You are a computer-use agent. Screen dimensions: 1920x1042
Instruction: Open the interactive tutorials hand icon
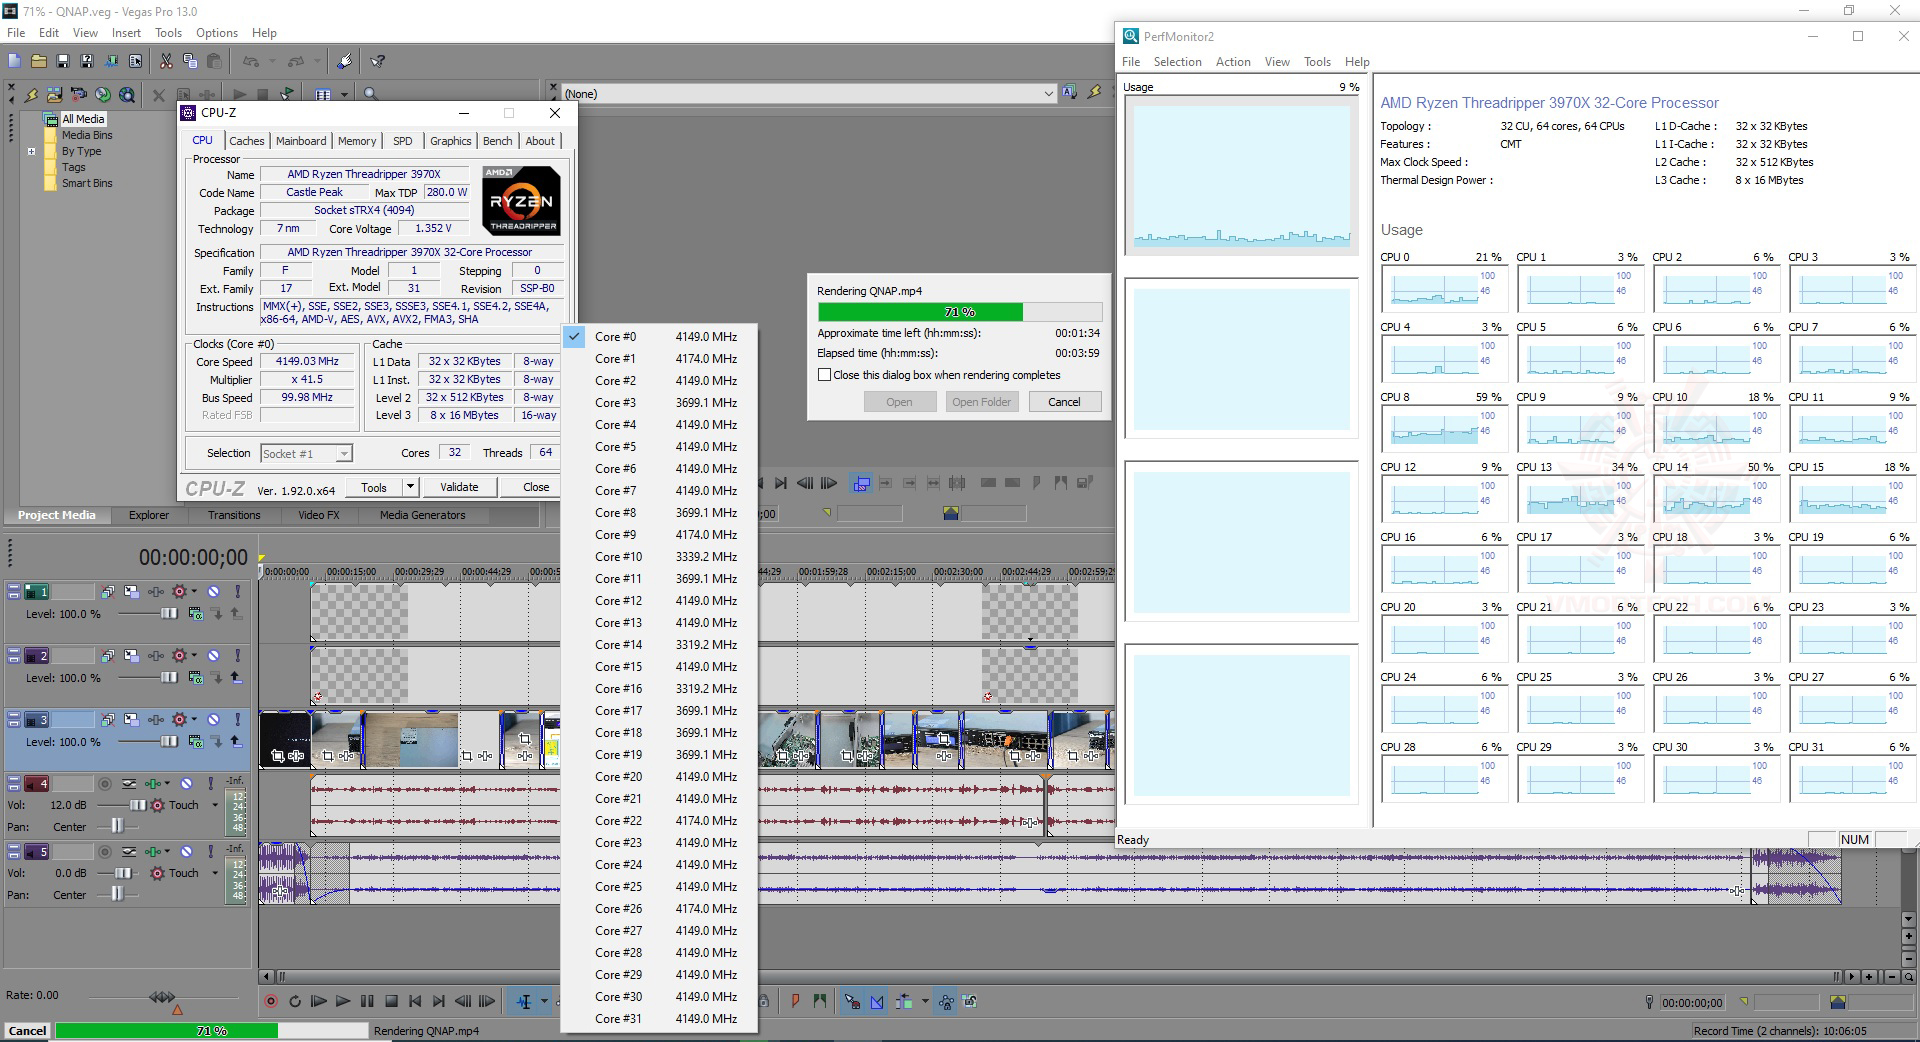(x=345, y=61)
